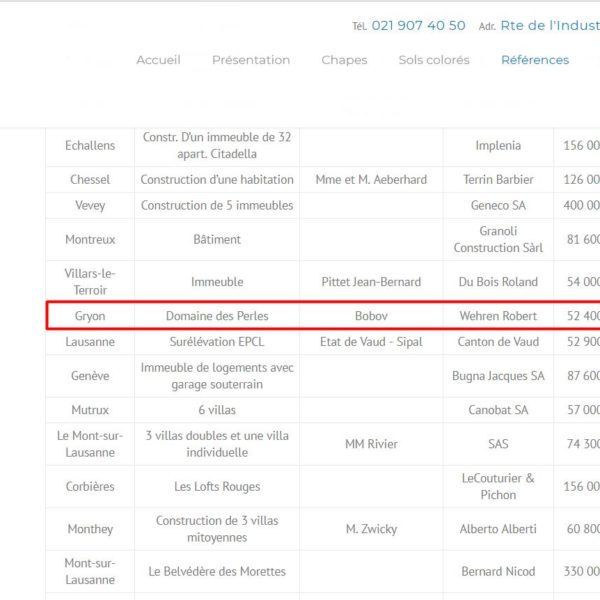Viewport: 600px width, 600px height.
Task: Select the Chapes navigation item
Action: (344, 60)
